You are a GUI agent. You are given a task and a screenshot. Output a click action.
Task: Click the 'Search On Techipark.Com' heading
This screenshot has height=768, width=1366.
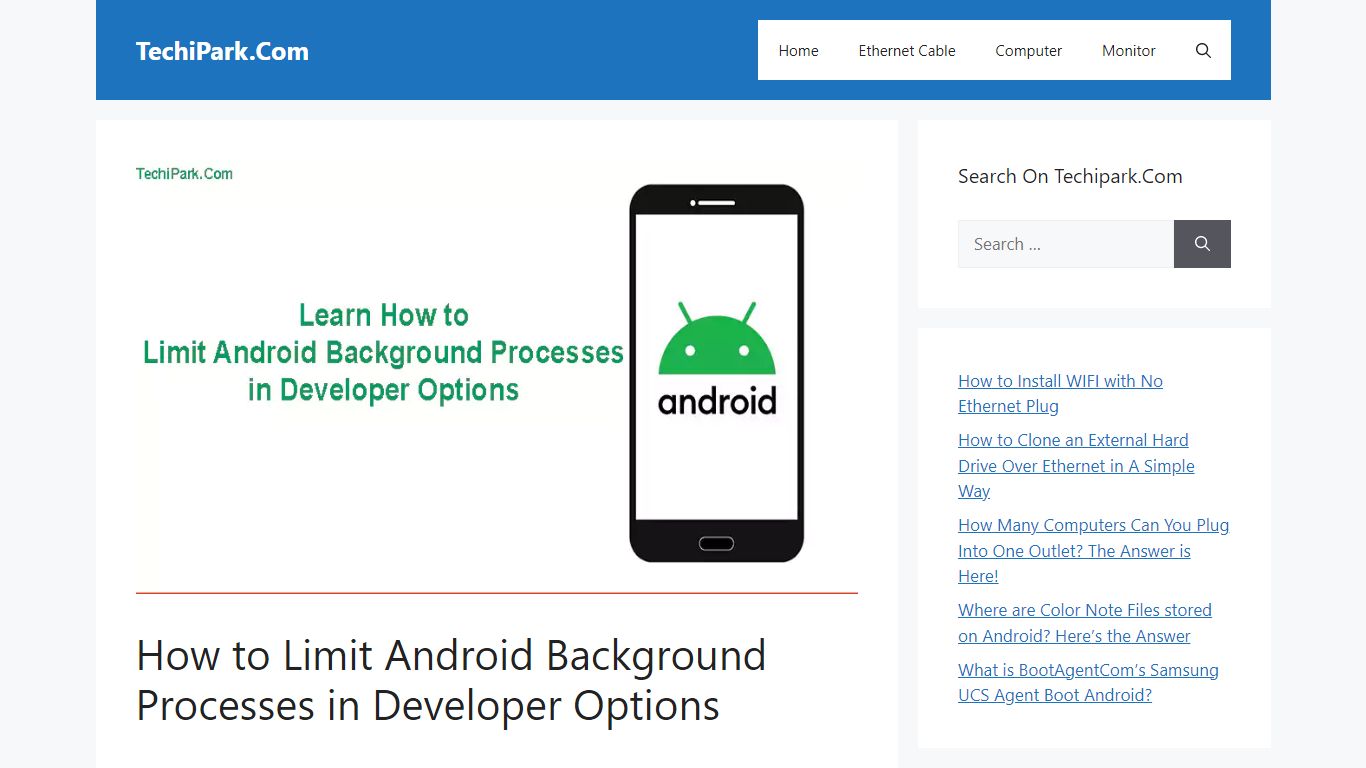1070,176
